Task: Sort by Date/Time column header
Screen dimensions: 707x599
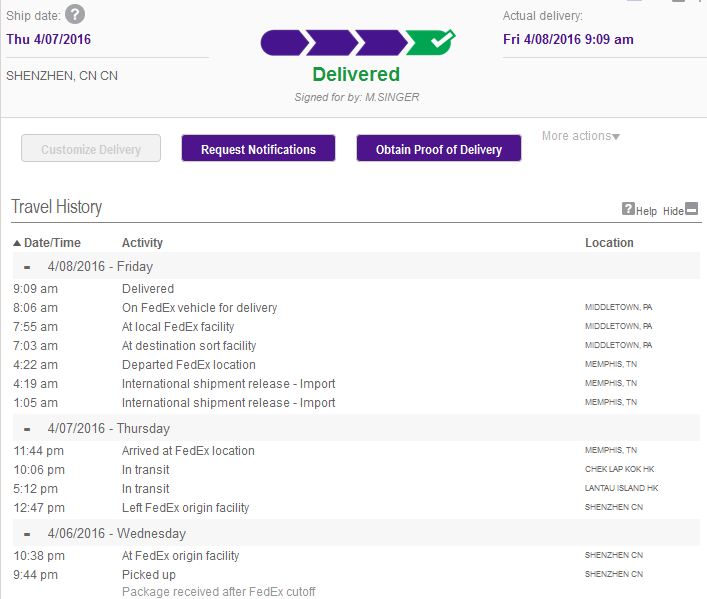Action: pos(47,243)
